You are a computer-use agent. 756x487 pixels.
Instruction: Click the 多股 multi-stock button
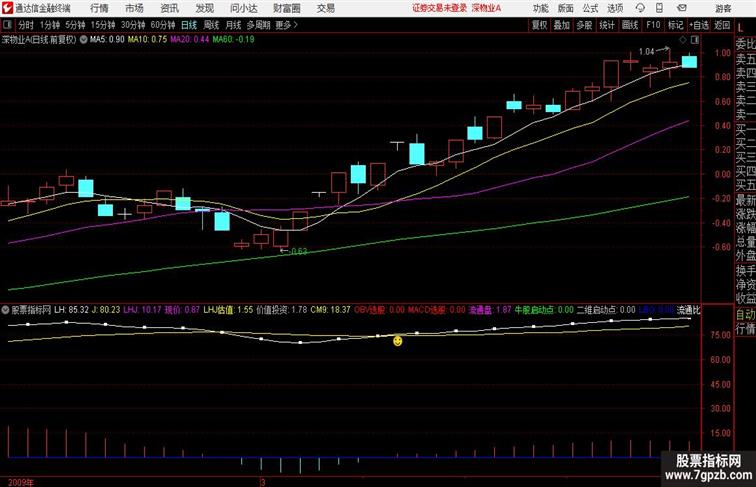(x=584, y=25)
